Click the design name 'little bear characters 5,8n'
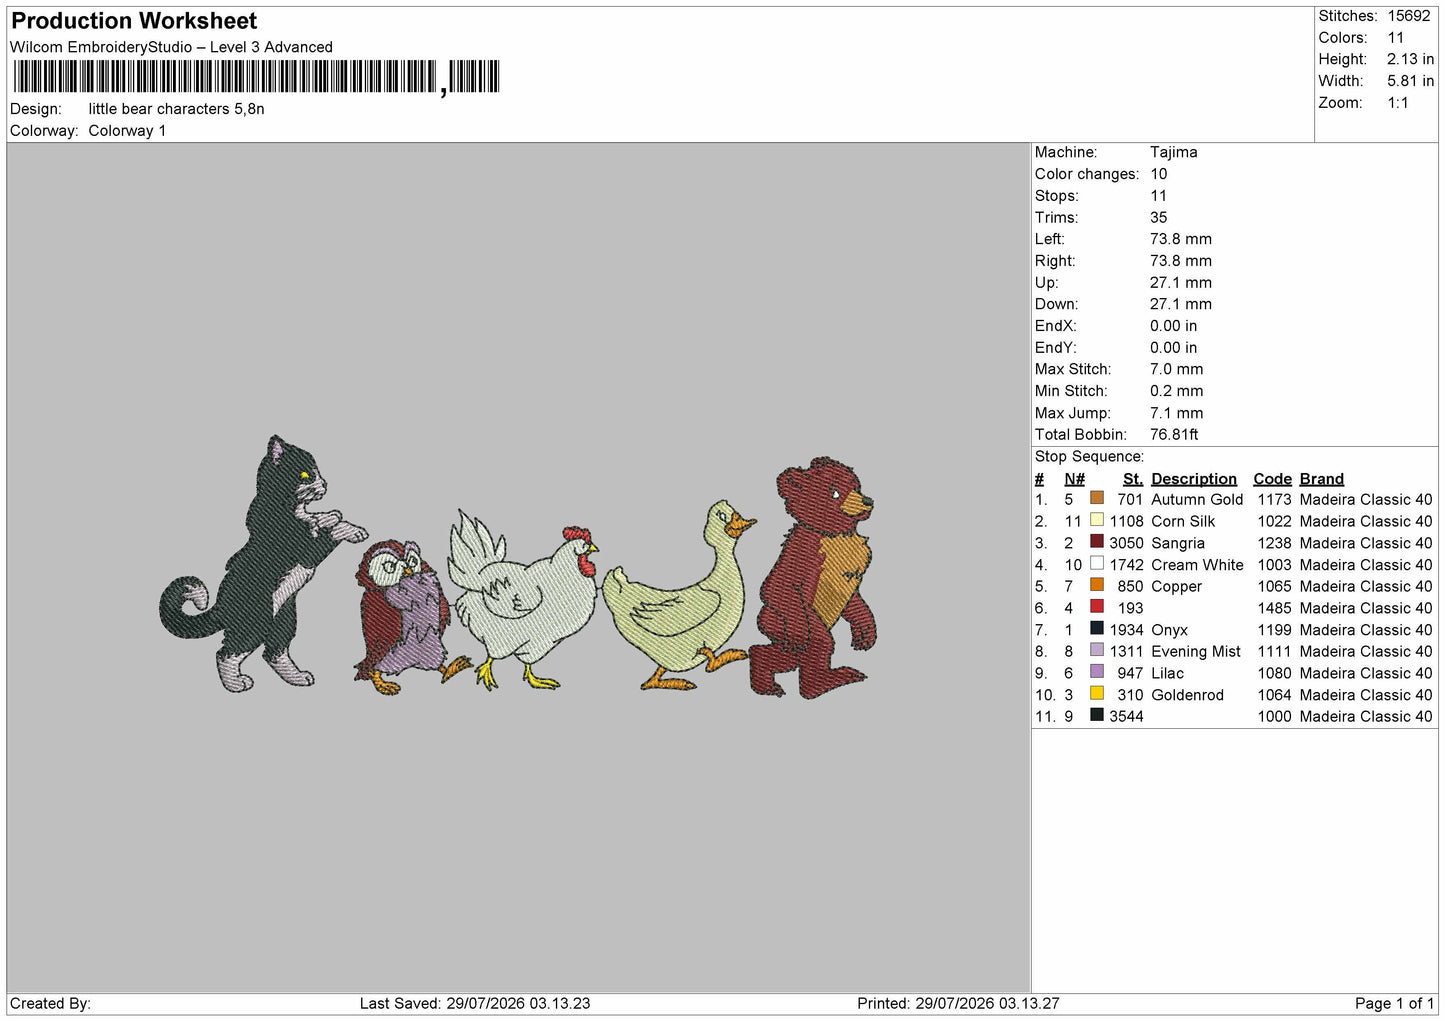This screenshot has width=1445, height=1021. coord(176,109)
